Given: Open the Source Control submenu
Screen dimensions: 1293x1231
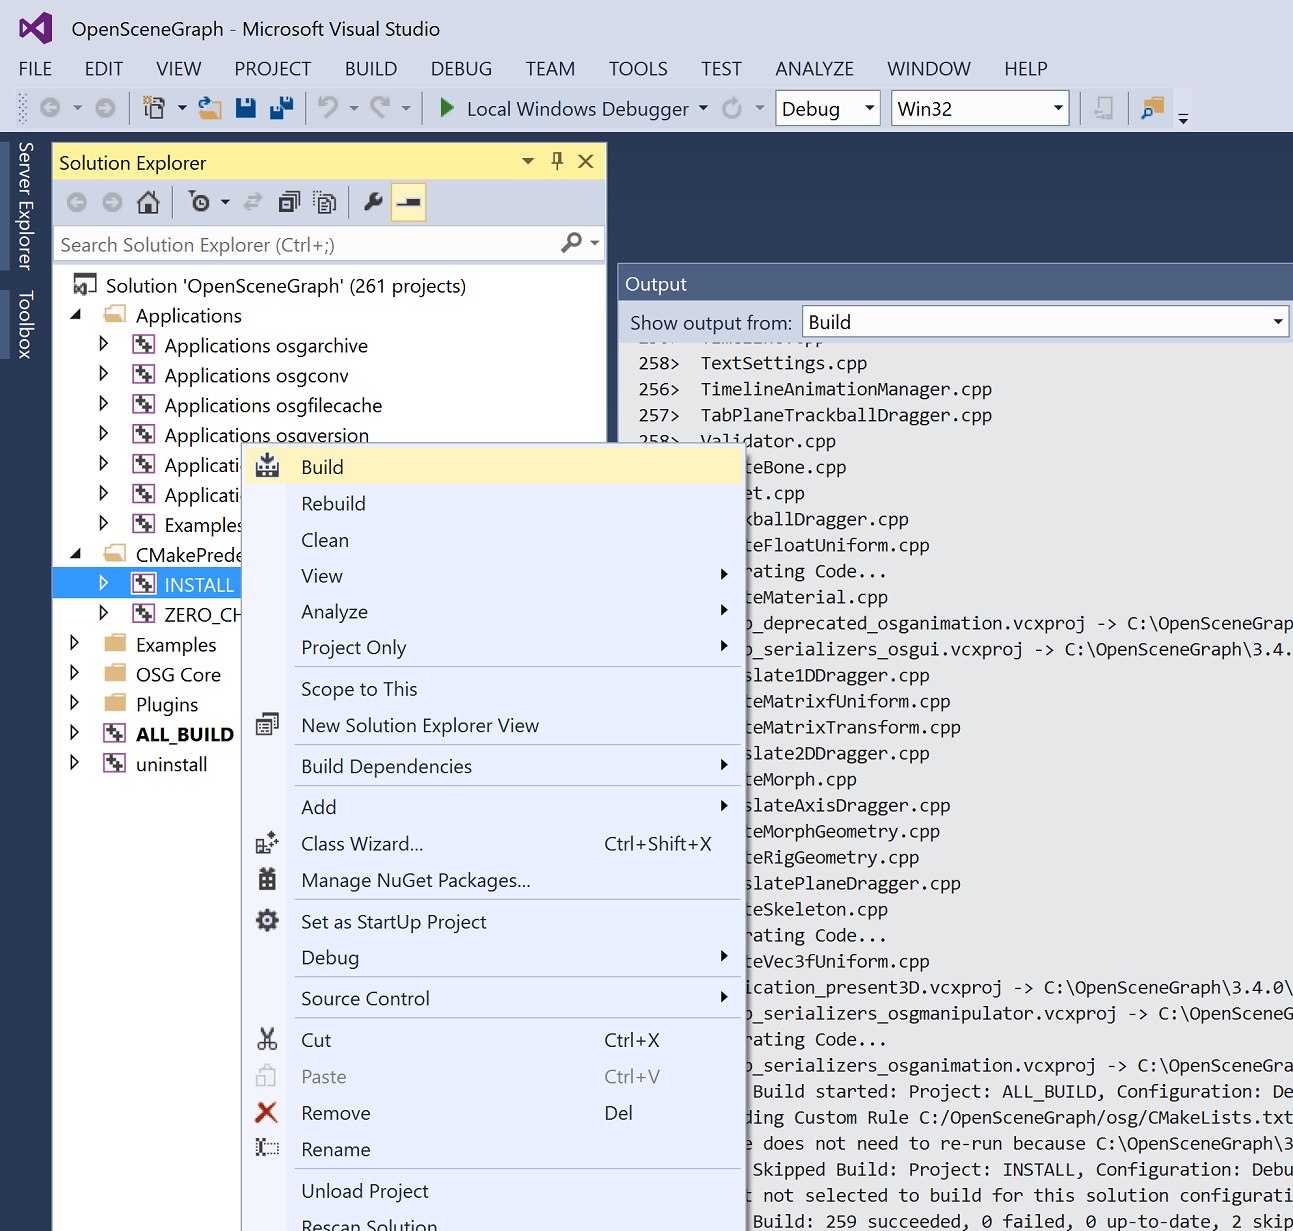Looking at the screenshot, I should pyautogui.click(x=493, y=998).
